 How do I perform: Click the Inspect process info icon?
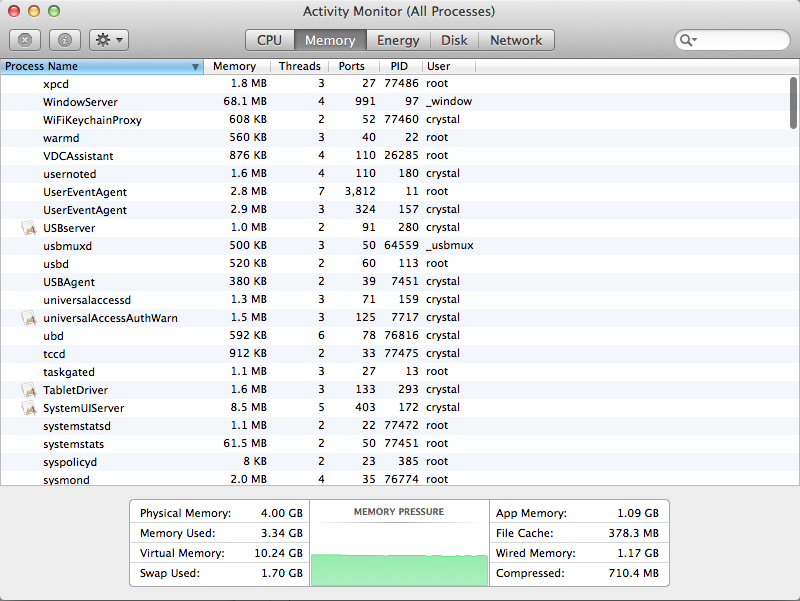click(x=65, y=40)
